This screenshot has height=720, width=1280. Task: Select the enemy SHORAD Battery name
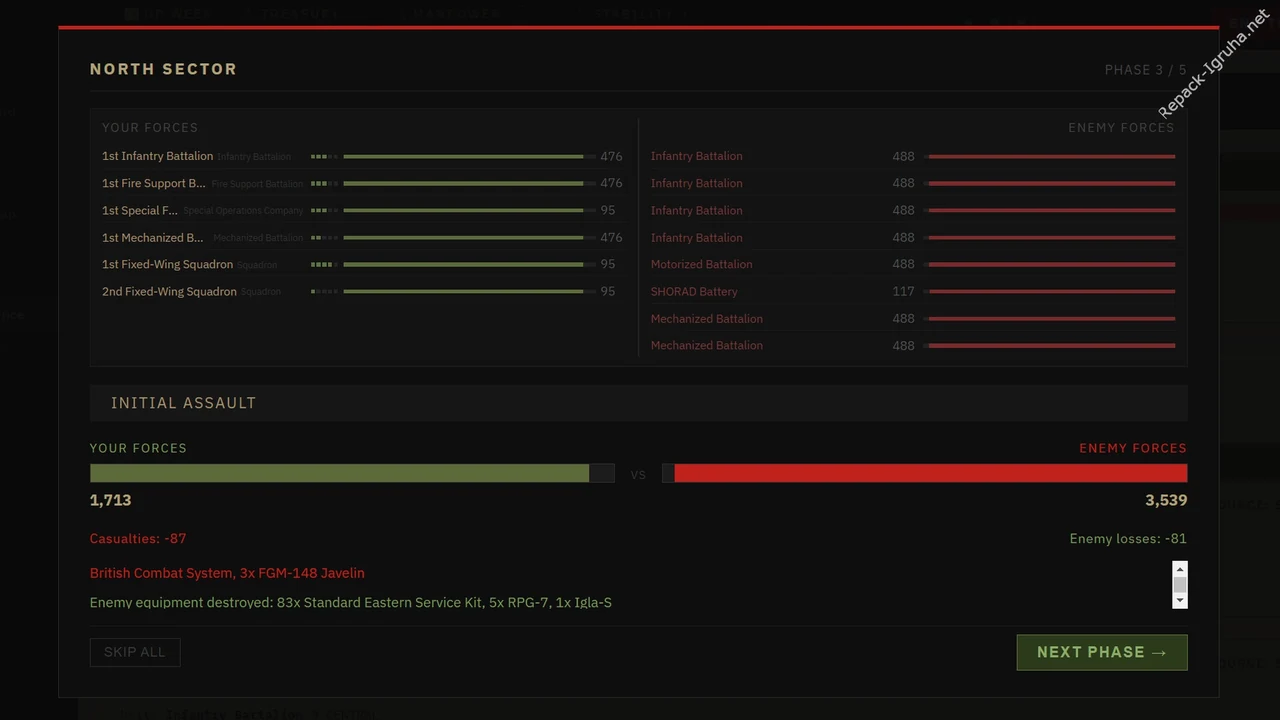tap(694, 291)
